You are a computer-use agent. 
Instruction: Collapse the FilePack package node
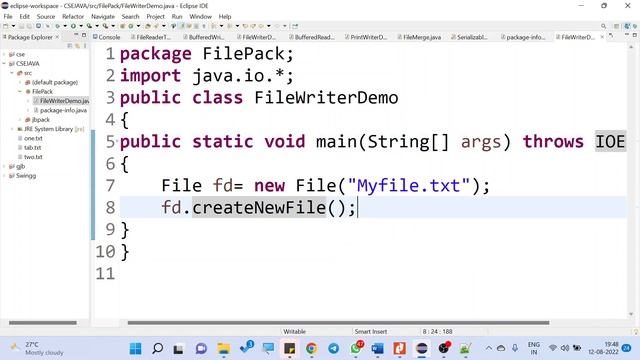coord(19,91)
